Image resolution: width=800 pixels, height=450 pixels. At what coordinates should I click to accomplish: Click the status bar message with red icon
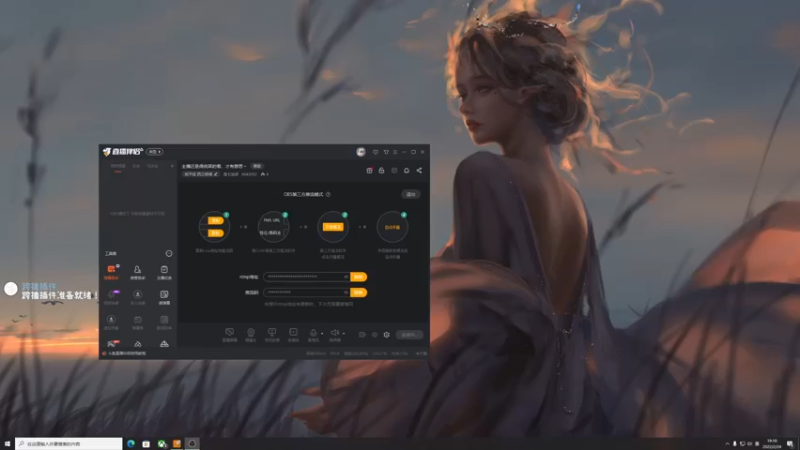point(124,353)
